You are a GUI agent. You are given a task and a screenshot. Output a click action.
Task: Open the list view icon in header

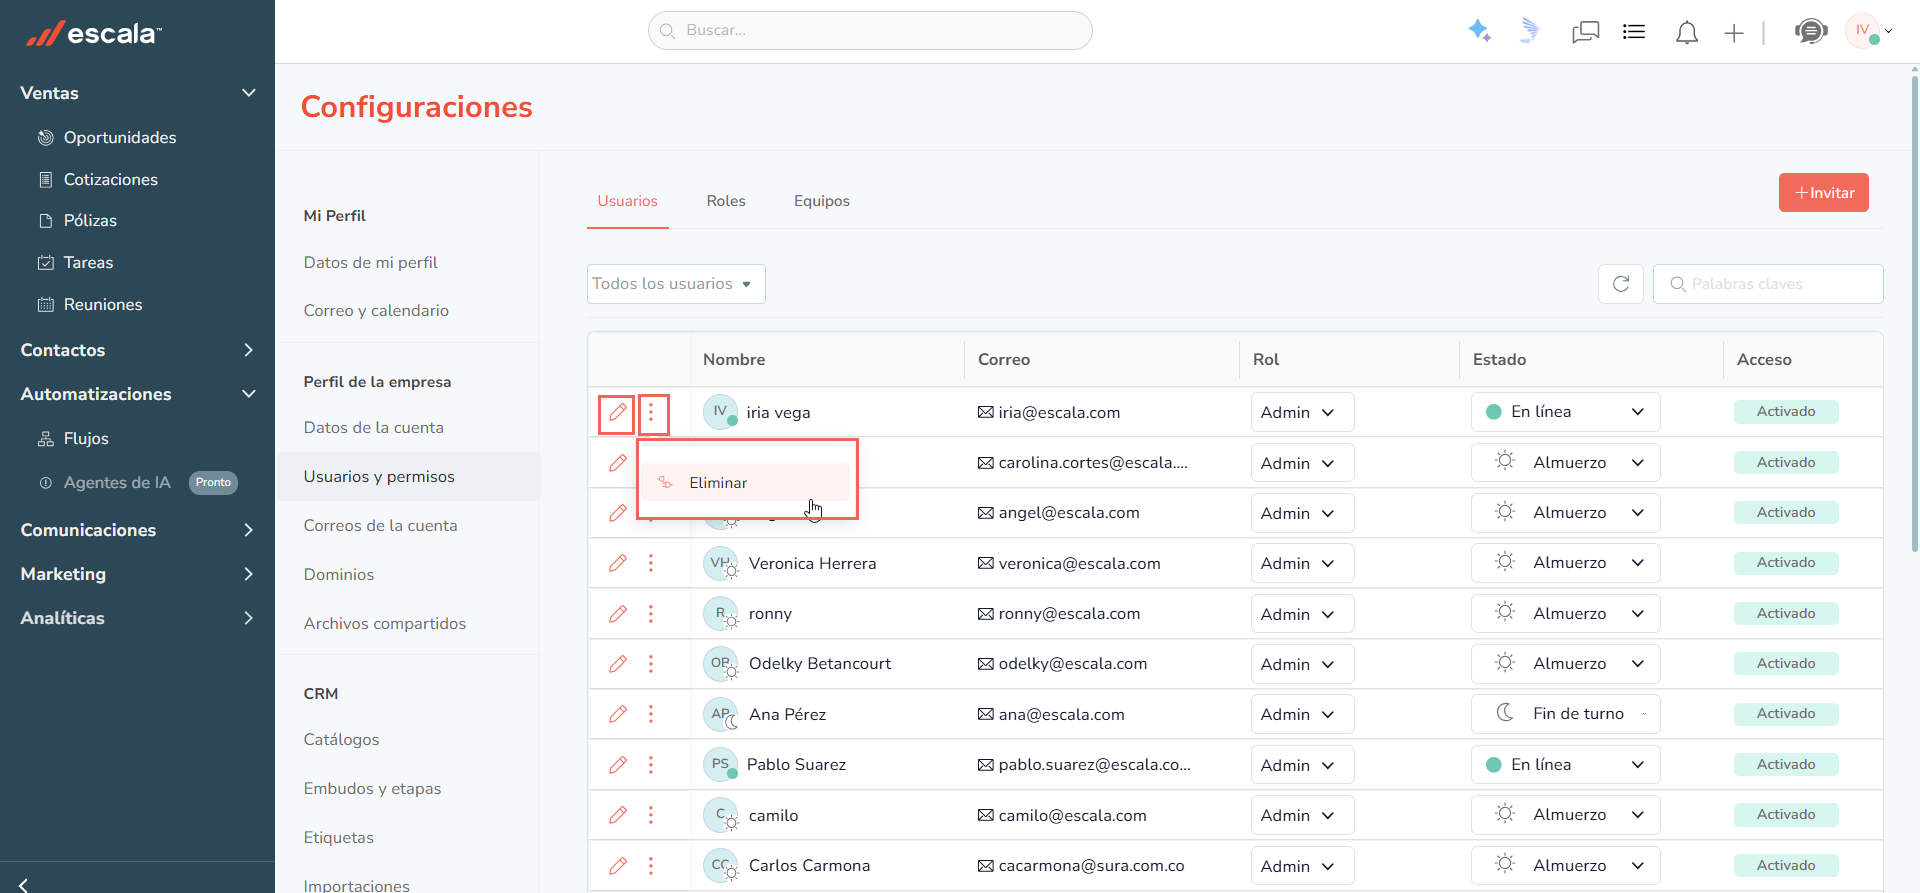click(x=1634, y=32)
